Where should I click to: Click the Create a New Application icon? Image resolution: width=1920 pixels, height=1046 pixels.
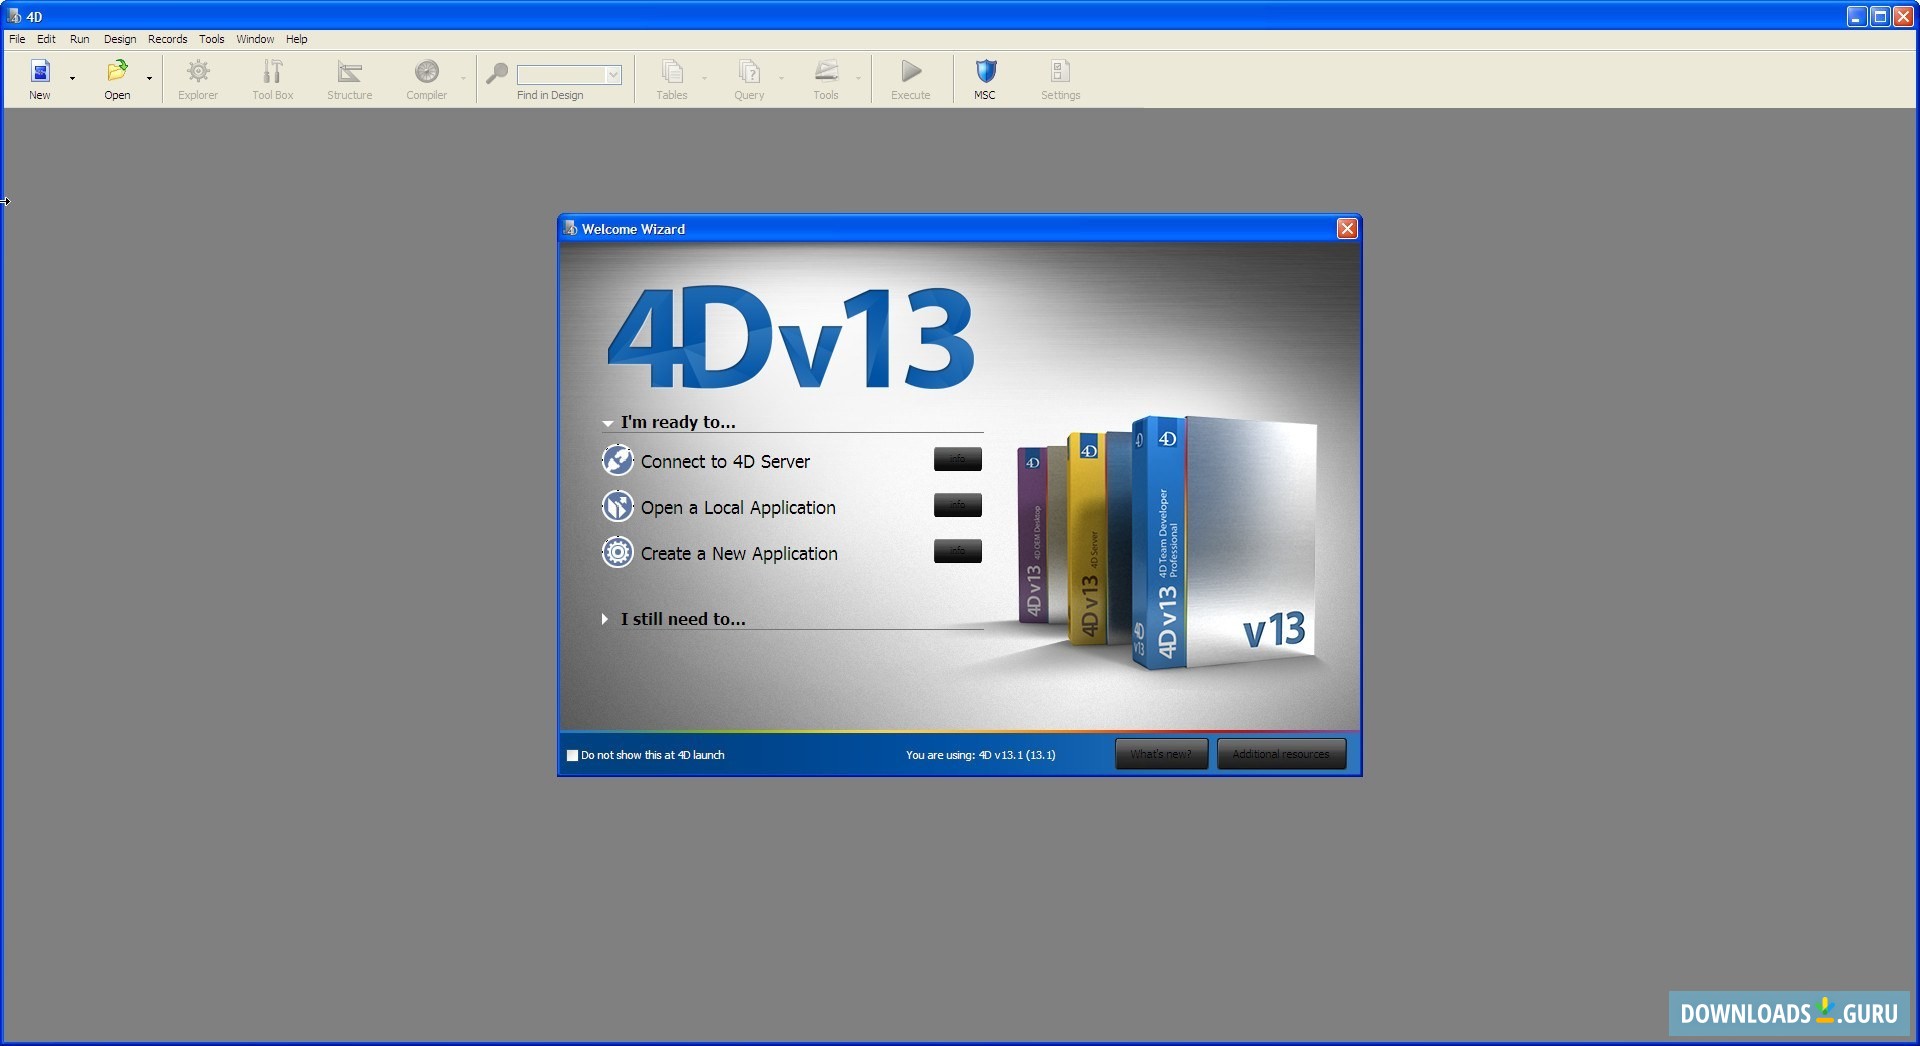[617, 553]
